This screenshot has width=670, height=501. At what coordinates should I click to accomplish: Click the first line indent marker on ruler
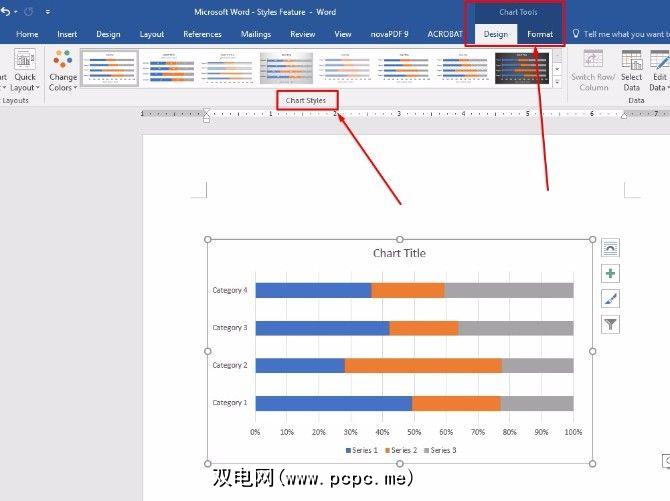pos(206,112)
